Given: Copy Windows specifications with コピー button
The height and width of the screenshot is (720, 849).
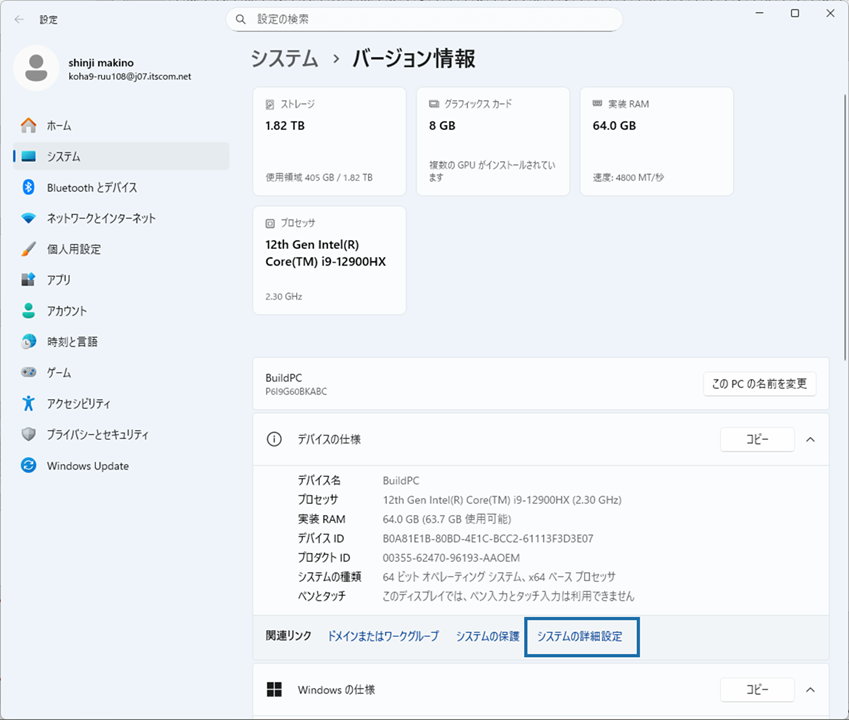Looking at the screenshot, I should (757, 690).
